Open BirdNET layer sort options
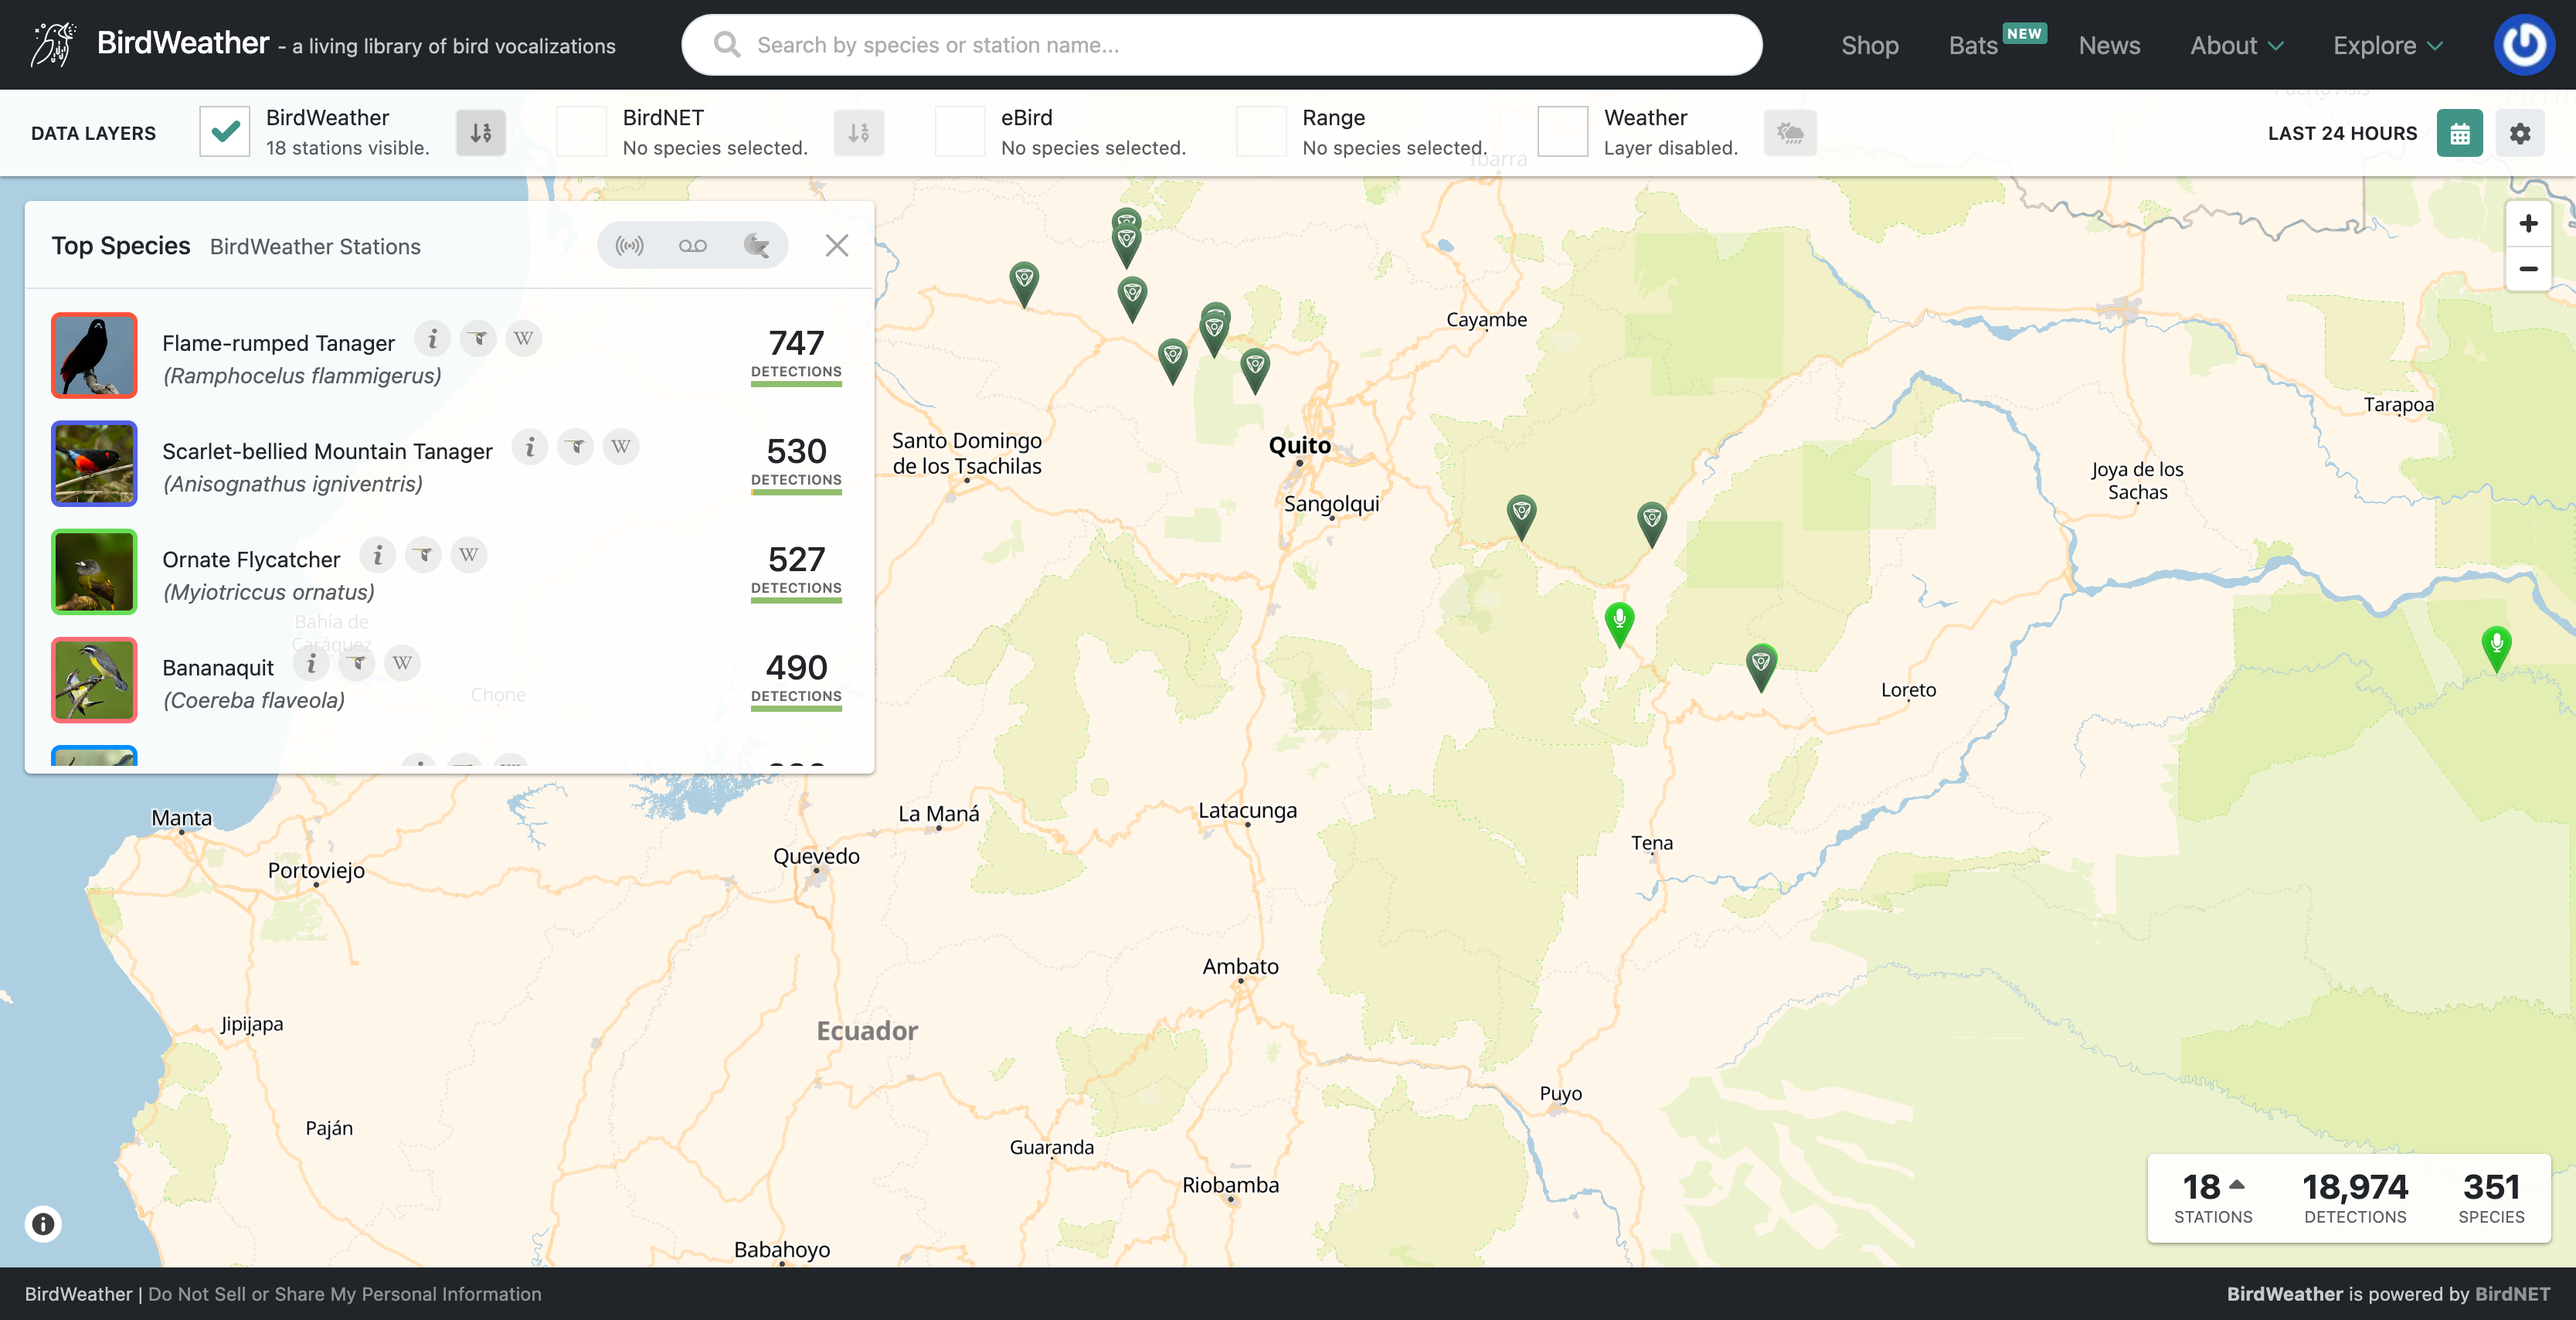 tap(859, 133)
